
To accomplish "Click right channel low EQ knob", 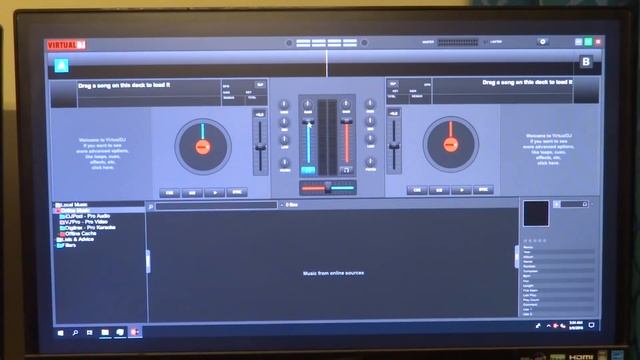I will (x=370, y=139).
